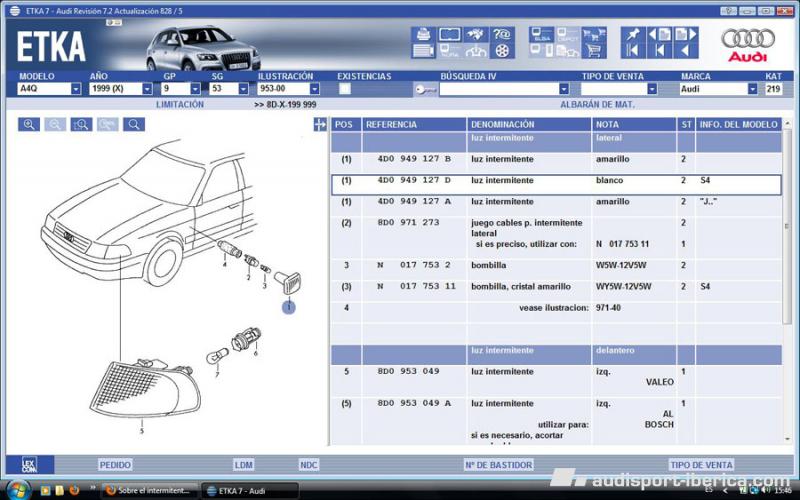
Task: Select part 8D0 953 049 A row
Action: click(556, 421)
